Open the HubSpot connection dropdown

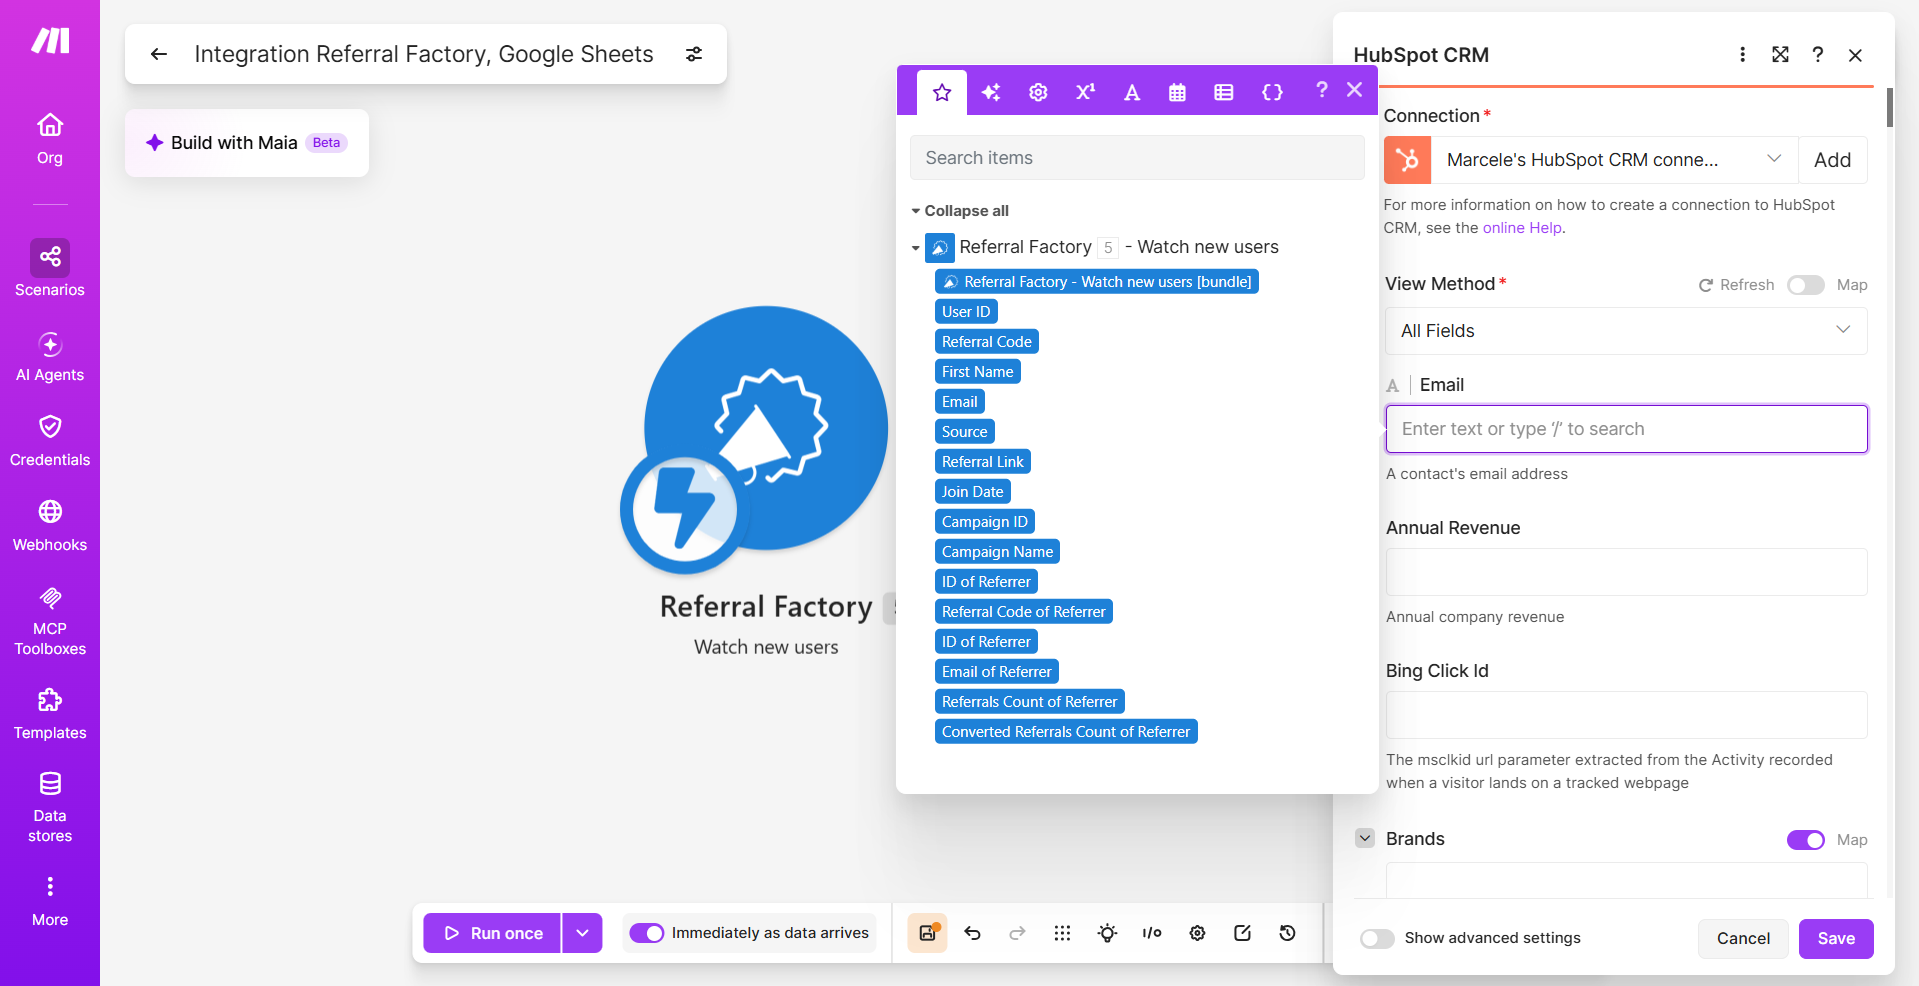click(1615, 160)
